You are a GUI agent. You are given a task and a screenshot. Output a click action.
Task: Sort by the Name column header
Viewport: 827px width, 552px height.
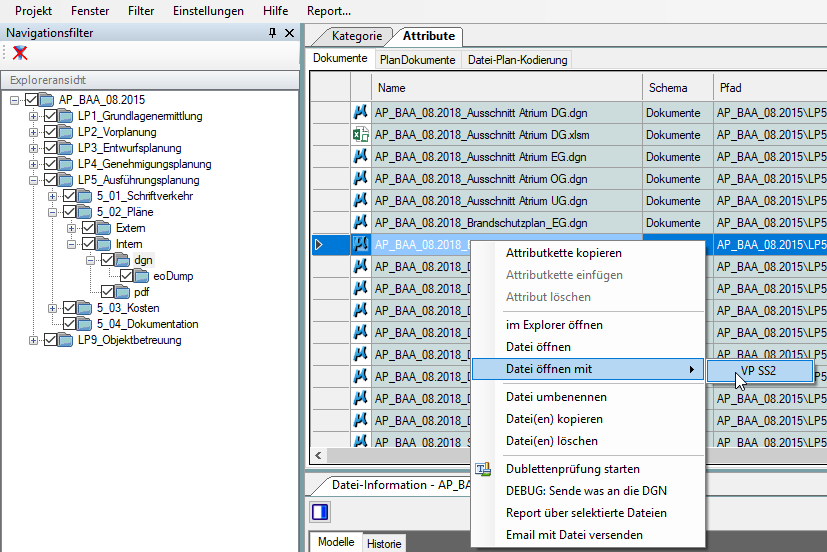click(x=507, y=88)
